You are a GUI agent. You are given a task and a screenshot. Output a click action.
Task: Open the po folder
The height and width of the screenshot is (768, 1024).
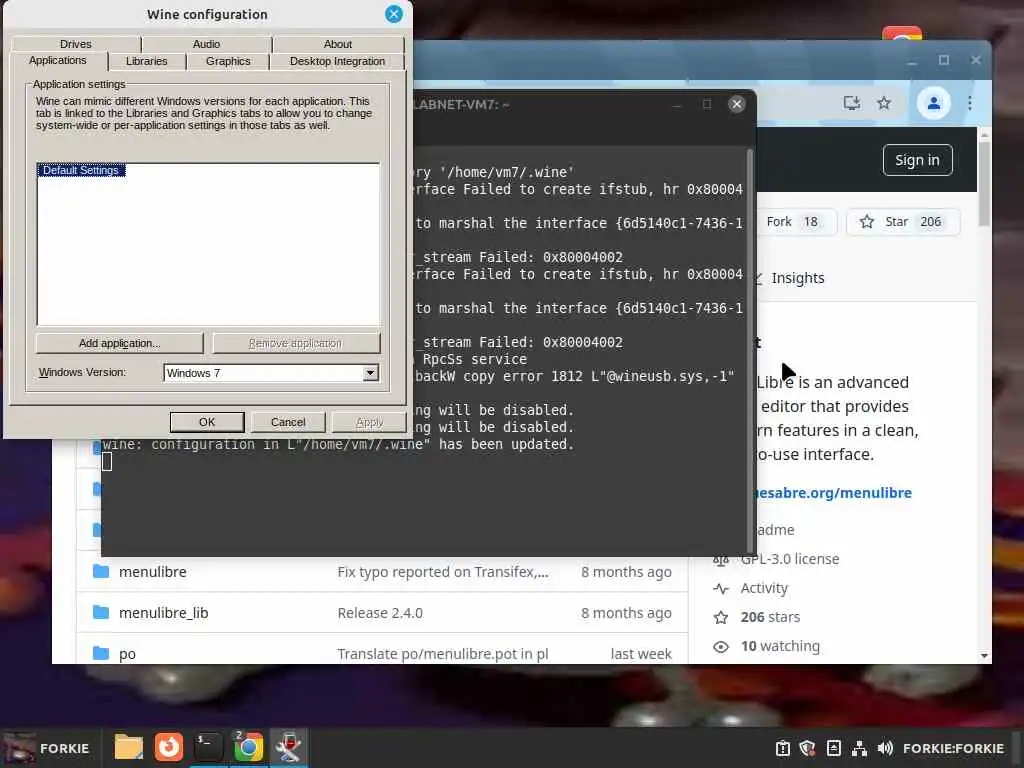[127, 654]
